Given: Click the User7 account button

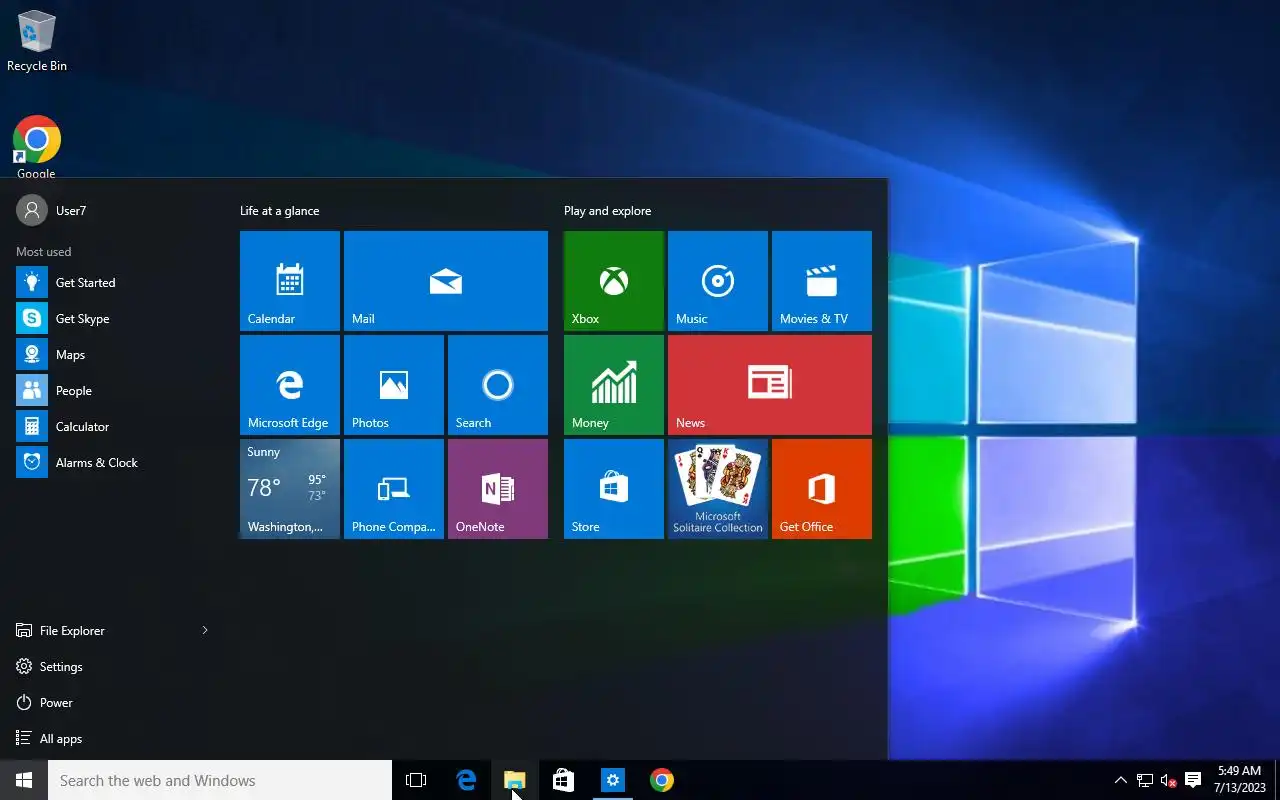Looking at the screenshot, I should 52,211.
